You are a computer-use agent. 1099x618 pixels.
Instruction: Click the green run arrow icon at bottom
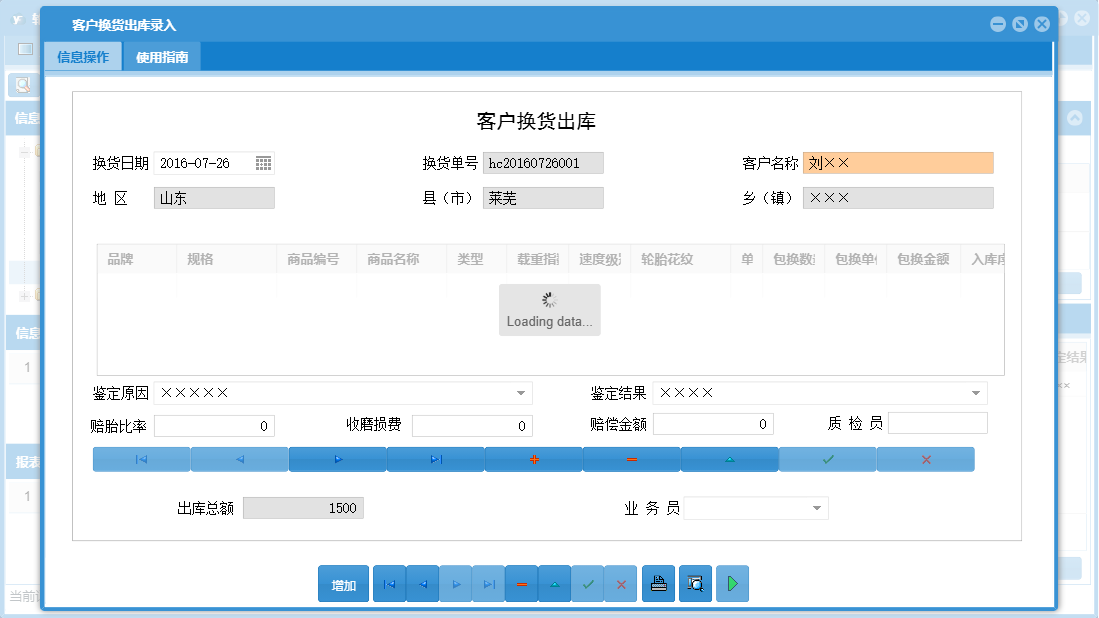click(x=732, y=583)
